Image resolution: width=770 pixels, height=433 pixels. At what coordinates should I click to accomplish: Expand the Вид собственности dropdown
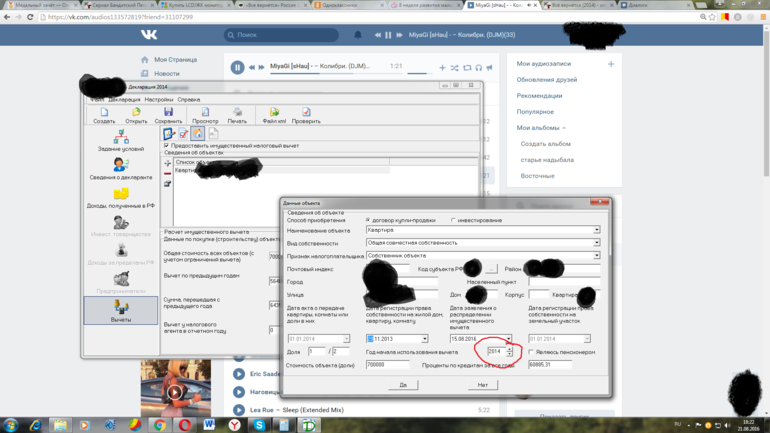(x=597, y=243)
